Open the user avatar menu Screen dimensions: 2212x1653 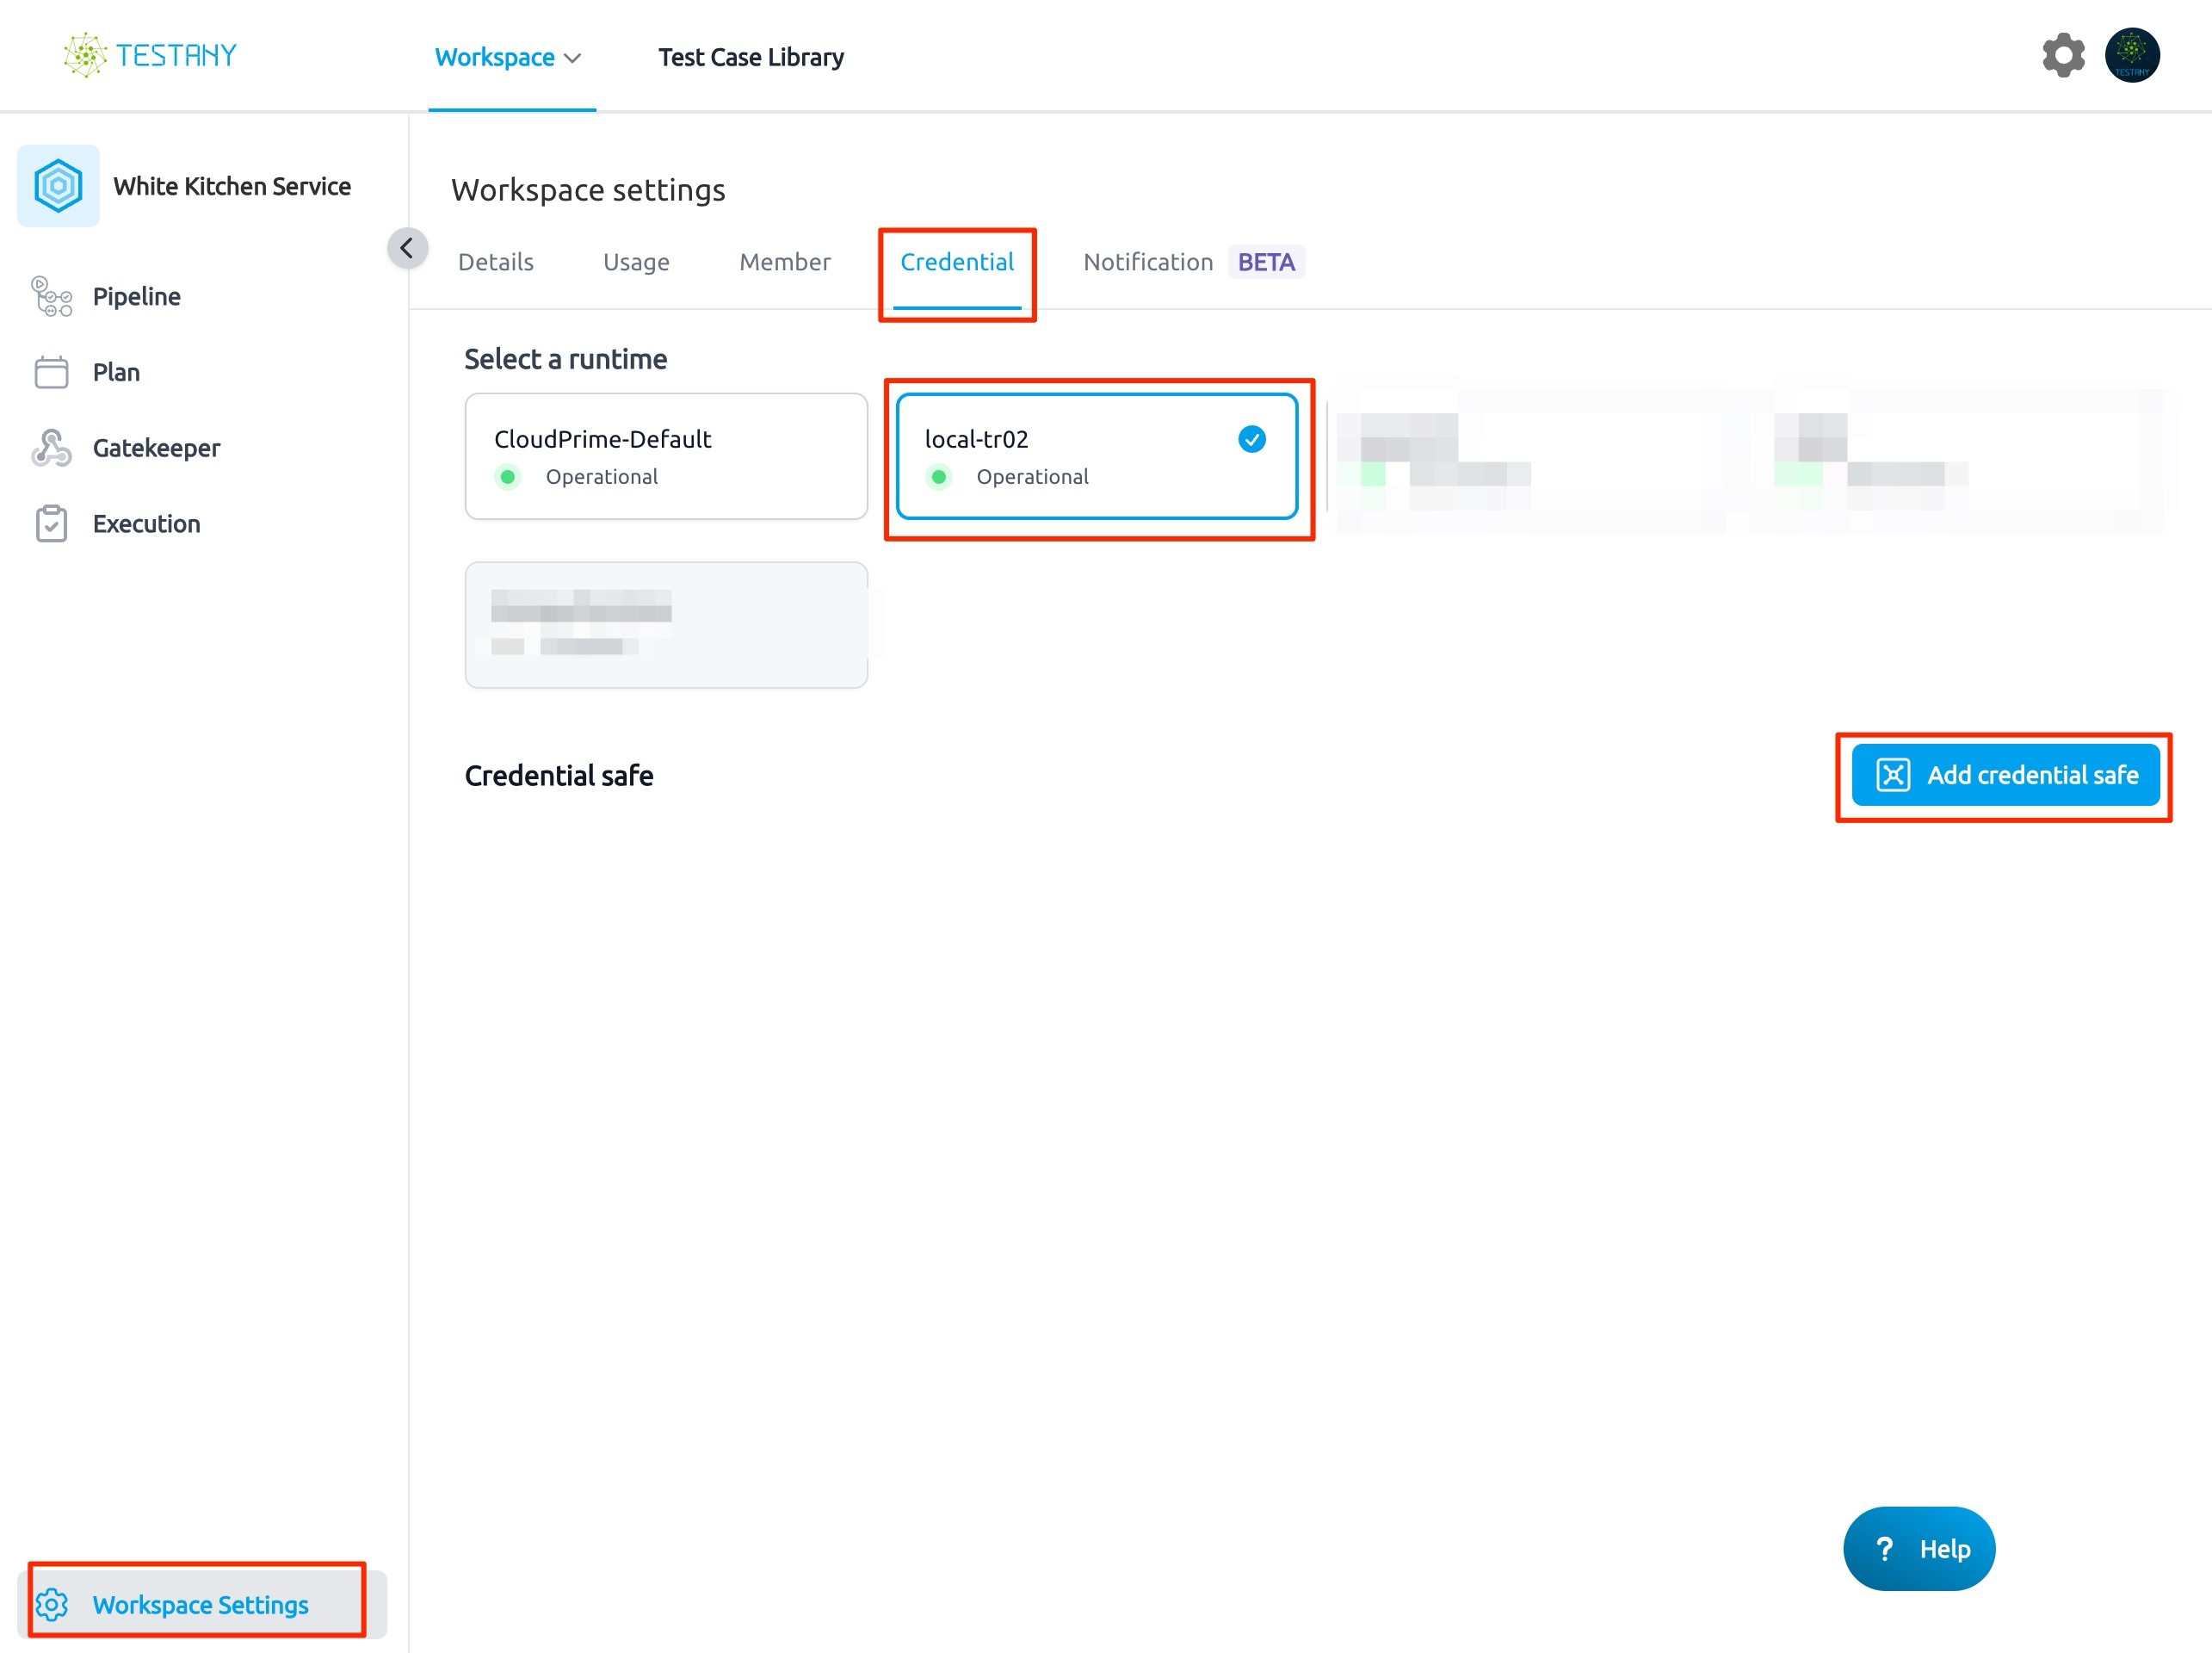tap(2132, 55)
